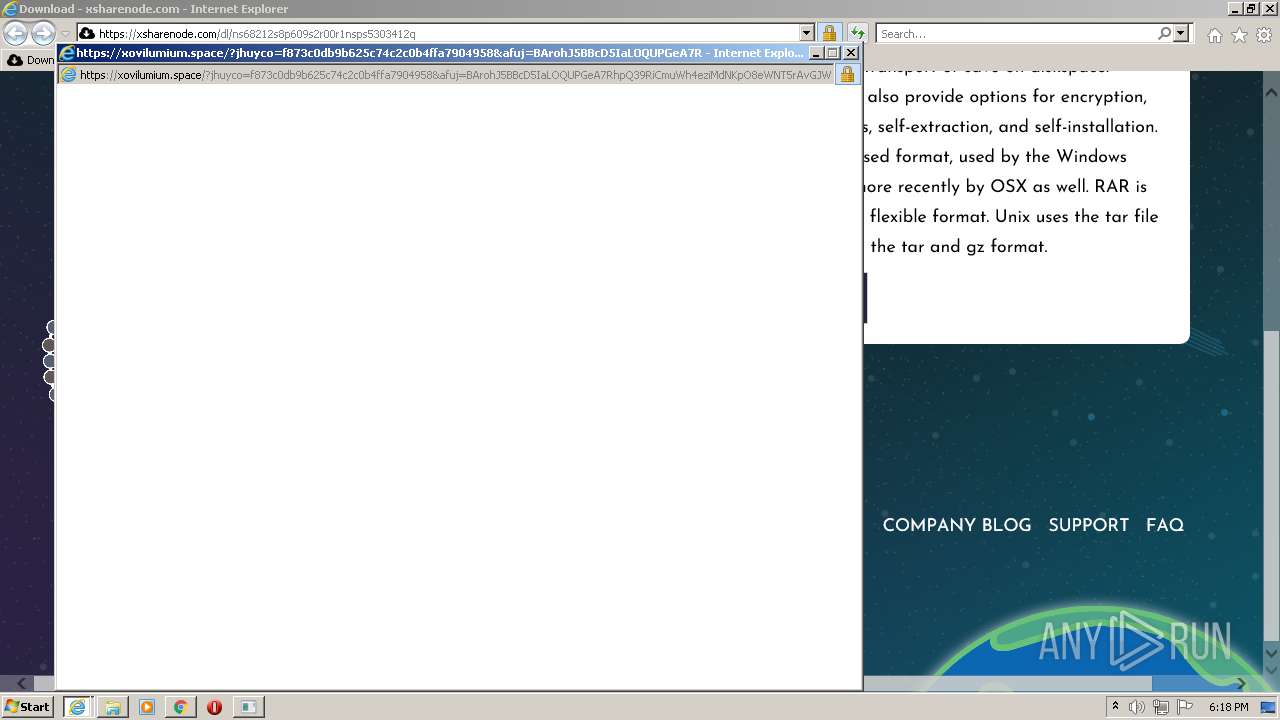Click the popup window's IE page icon
The height and width of the screenshot is (720, 1280).
pyautogui.click(x=68, y=75)
